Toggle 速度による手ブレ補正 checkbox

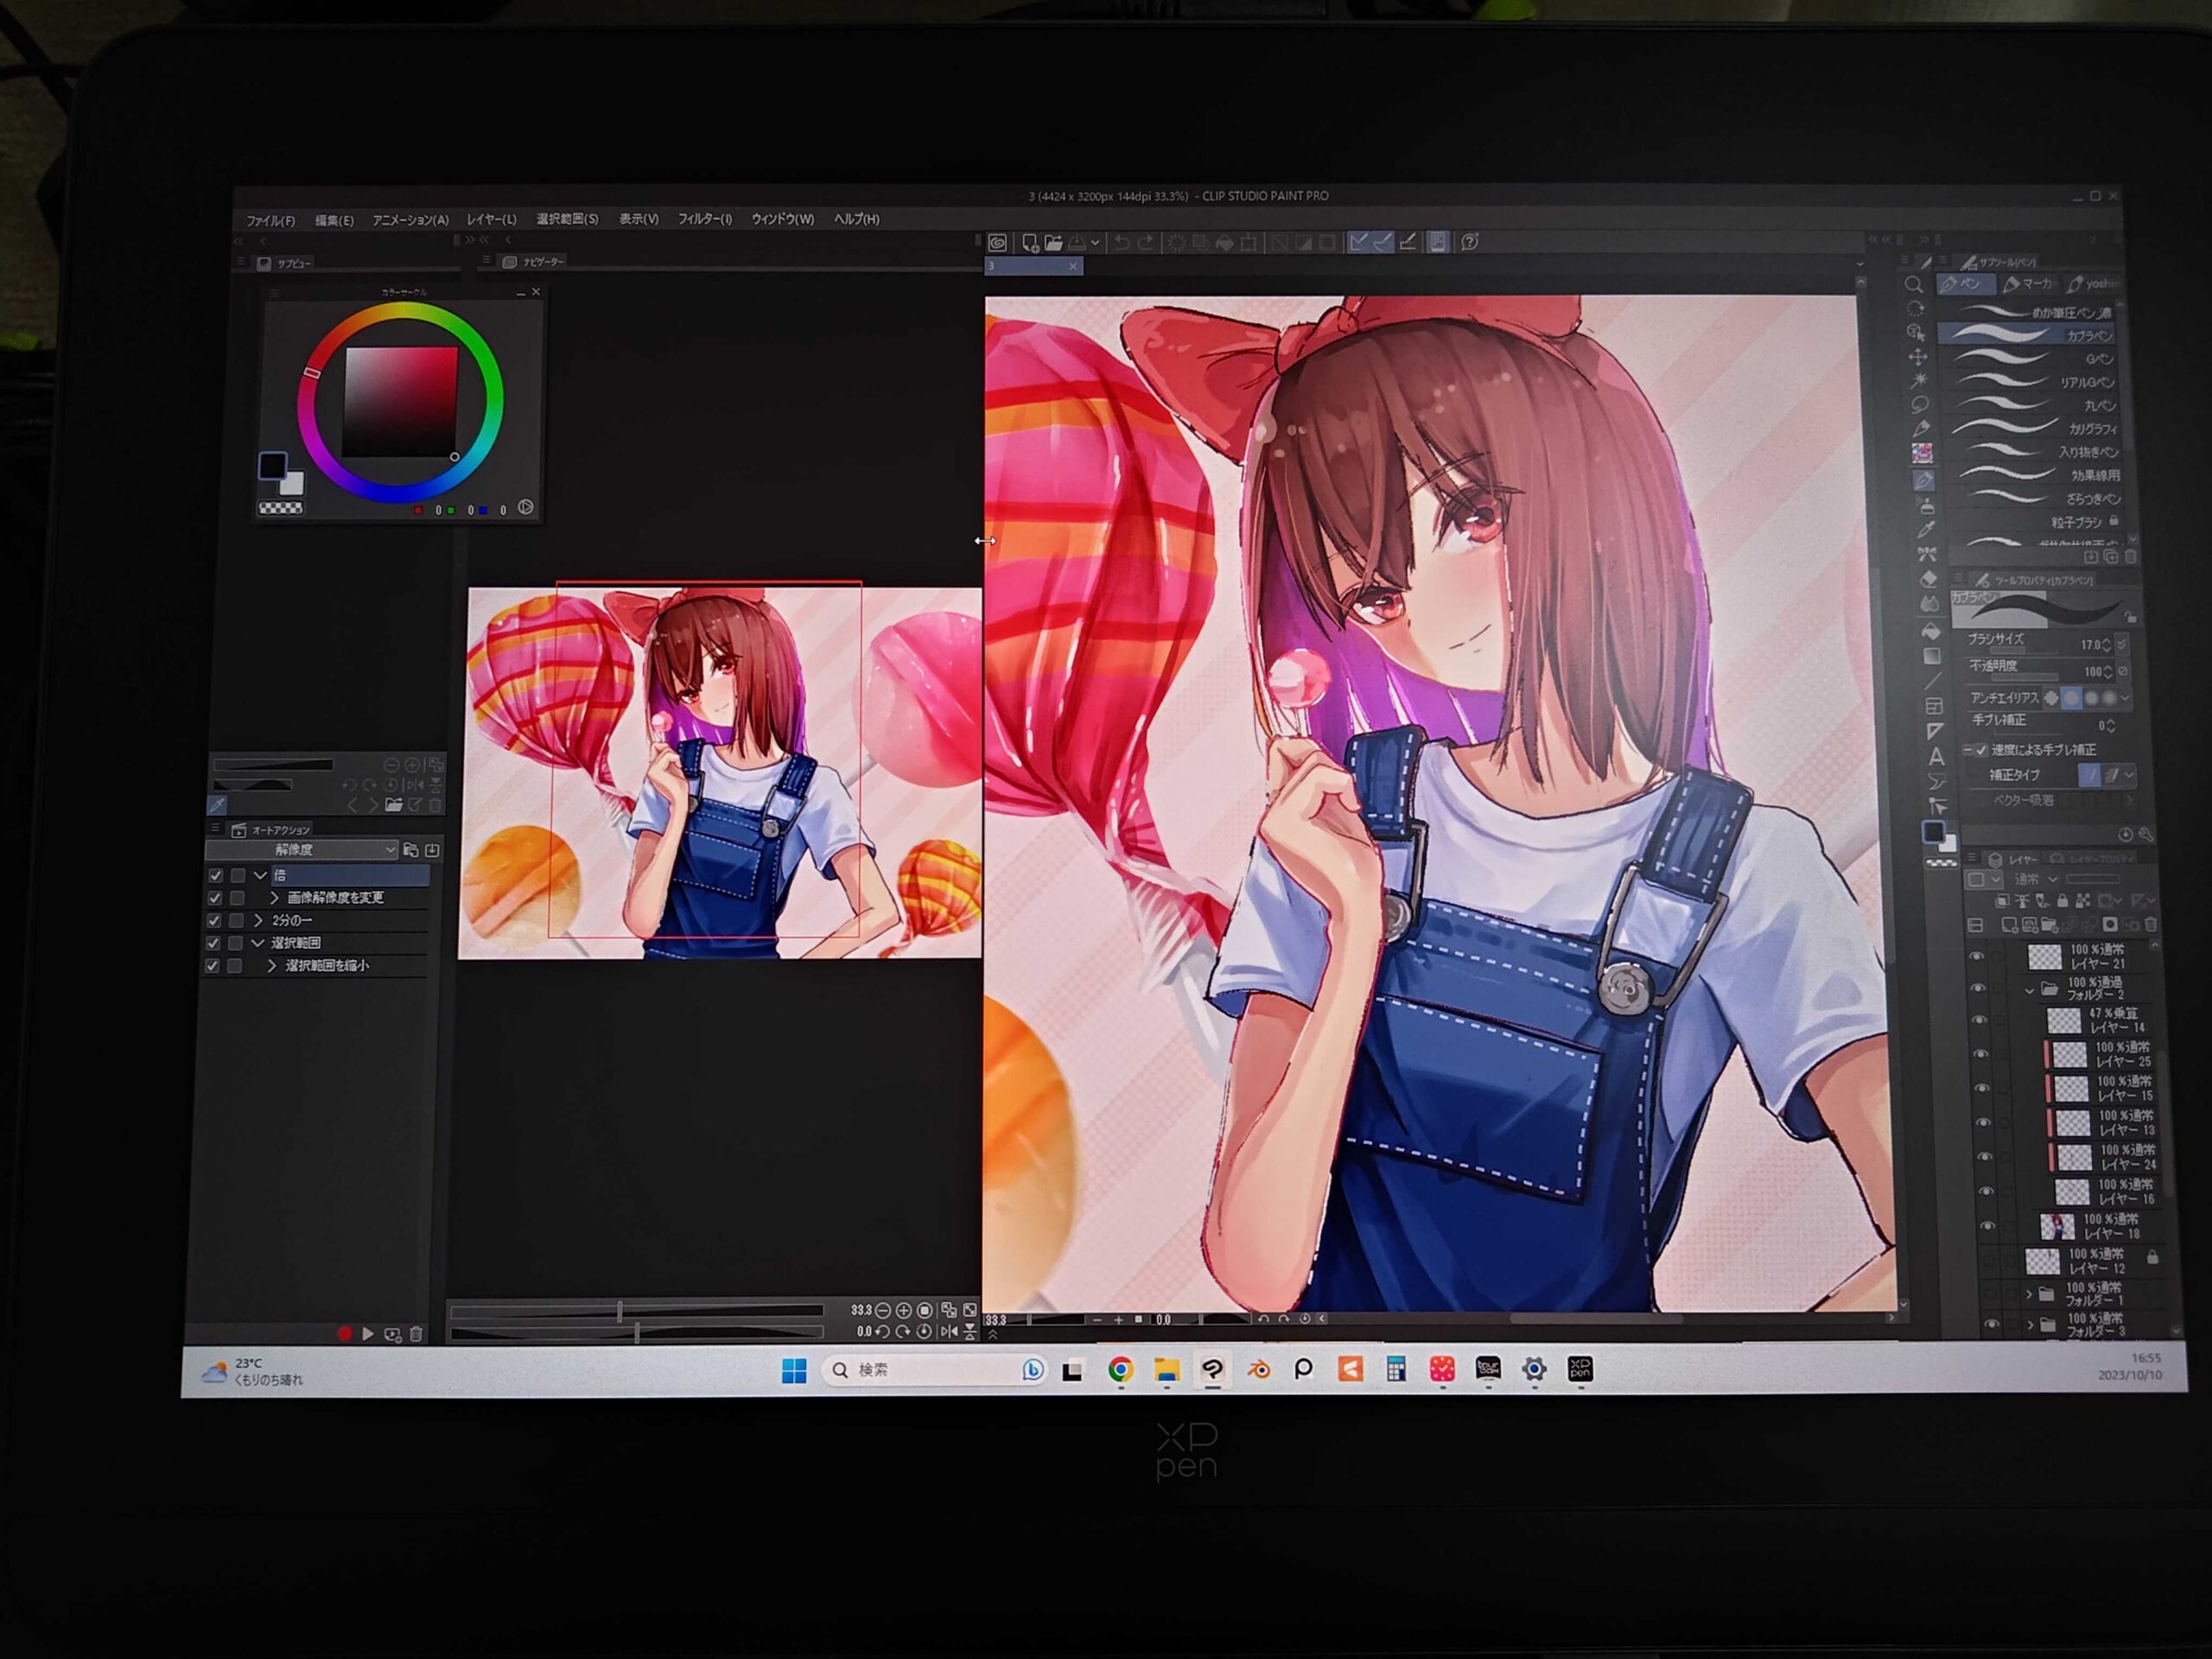(x=1981, y=750)
